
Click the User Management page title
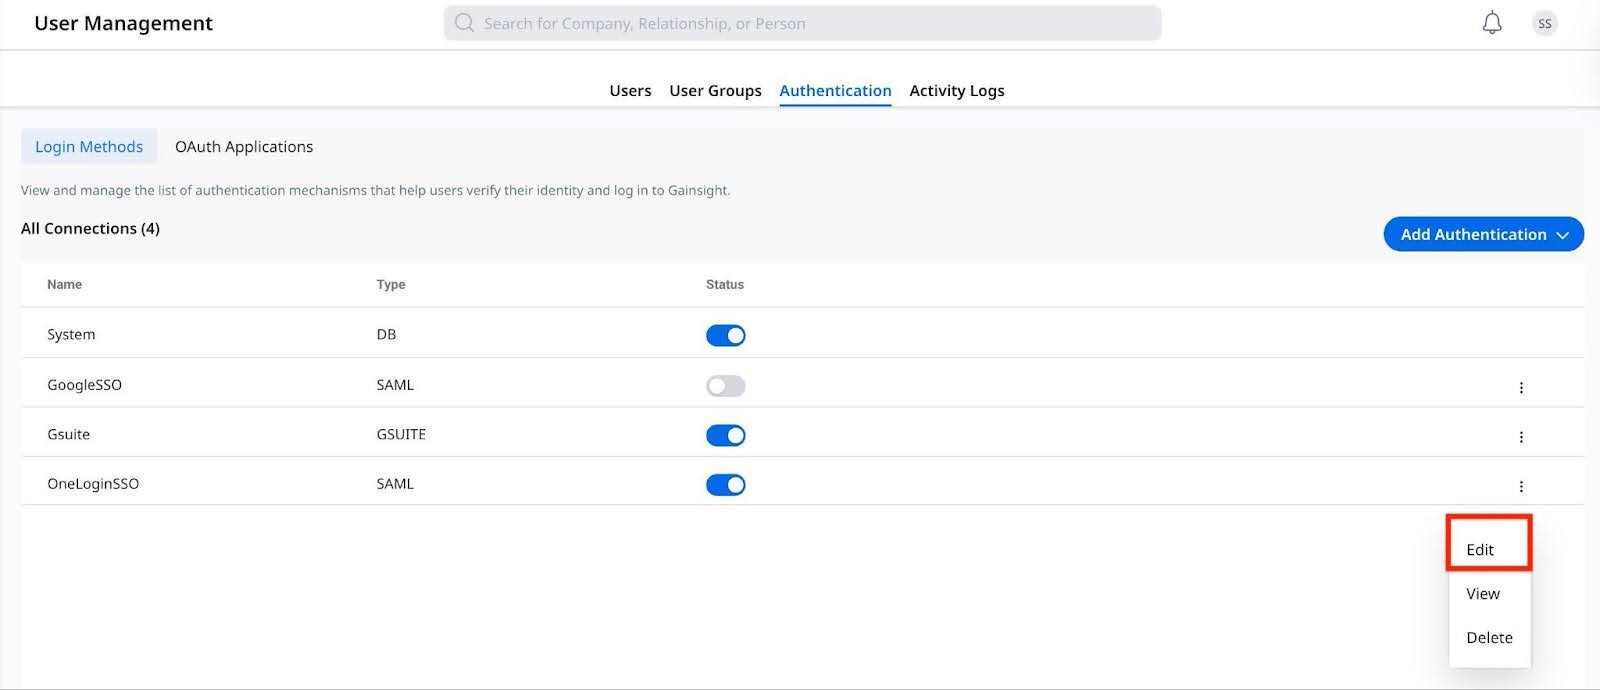[123, 23]
